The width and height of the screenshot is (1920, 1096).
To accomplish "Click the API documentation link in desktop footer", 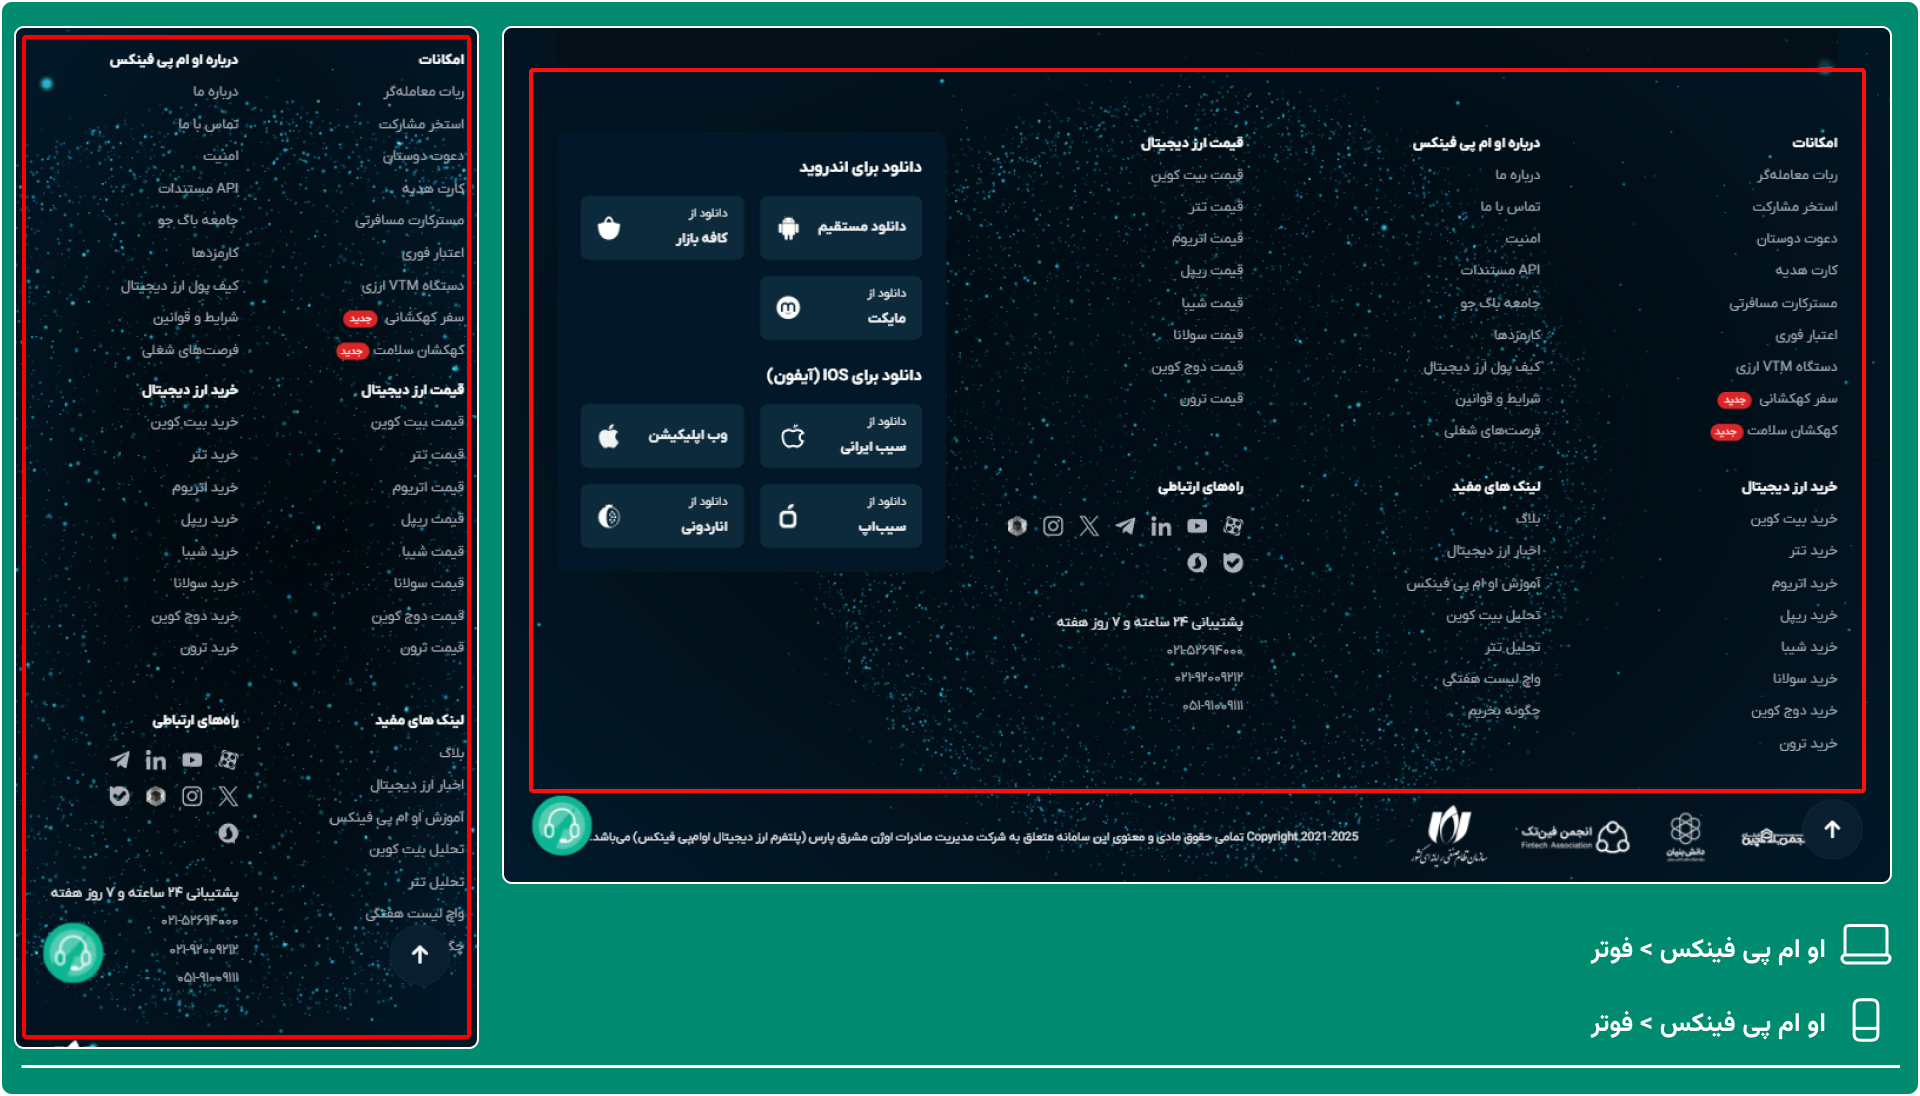I will pyautogui.click(x=1499, y=270).
